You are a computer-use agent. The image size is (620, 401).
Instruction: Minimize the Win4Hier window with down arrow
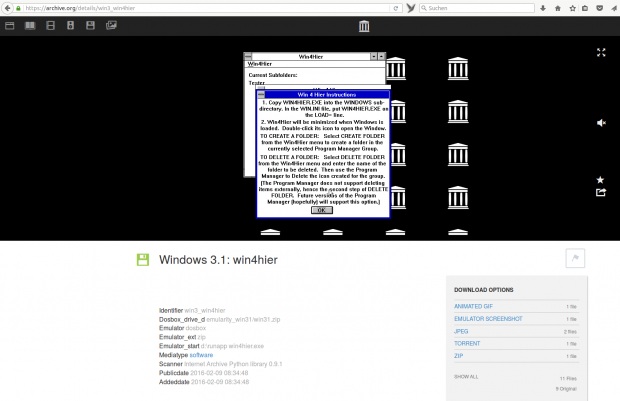tap(374, 57)
